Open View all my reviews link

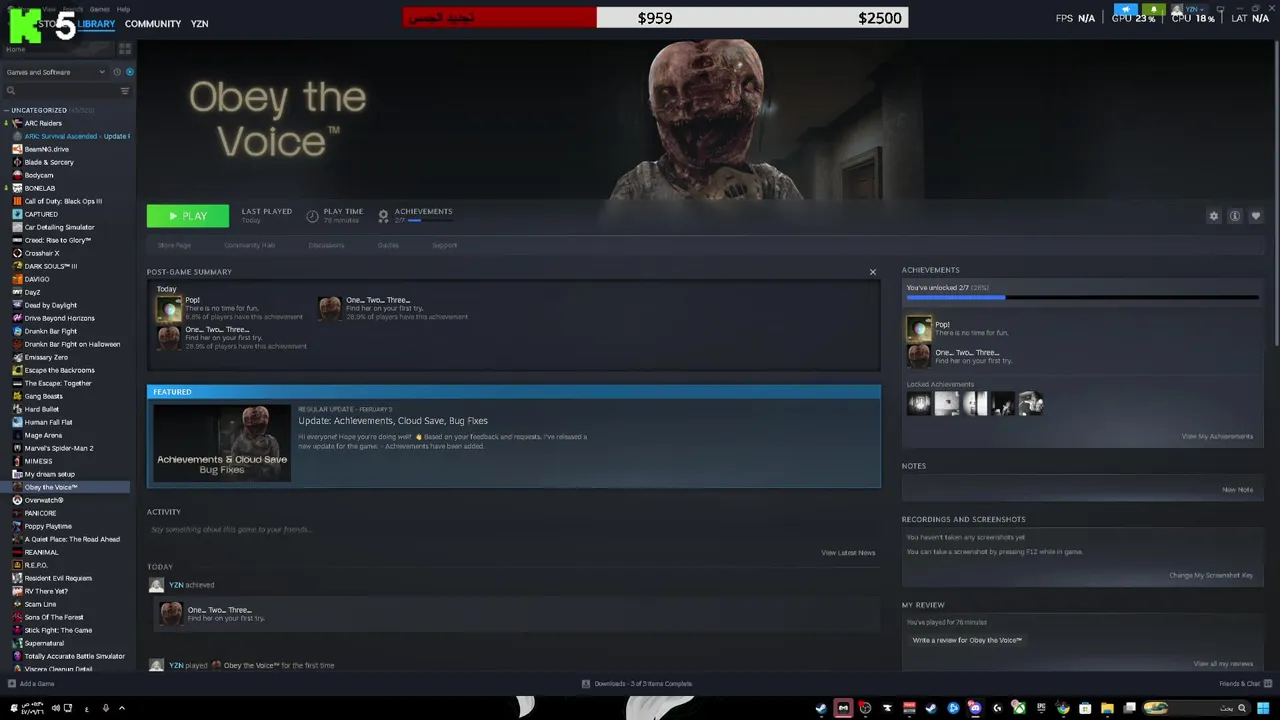(1223, 664)
